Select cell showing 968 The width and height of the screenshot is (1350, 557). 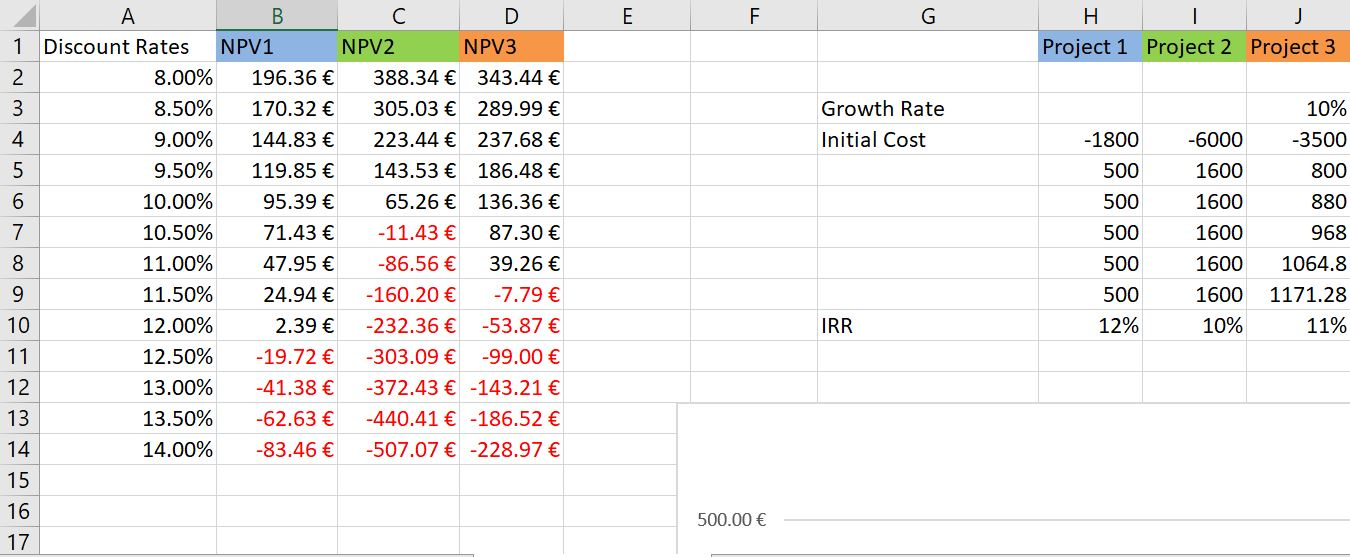[1298, 232]
